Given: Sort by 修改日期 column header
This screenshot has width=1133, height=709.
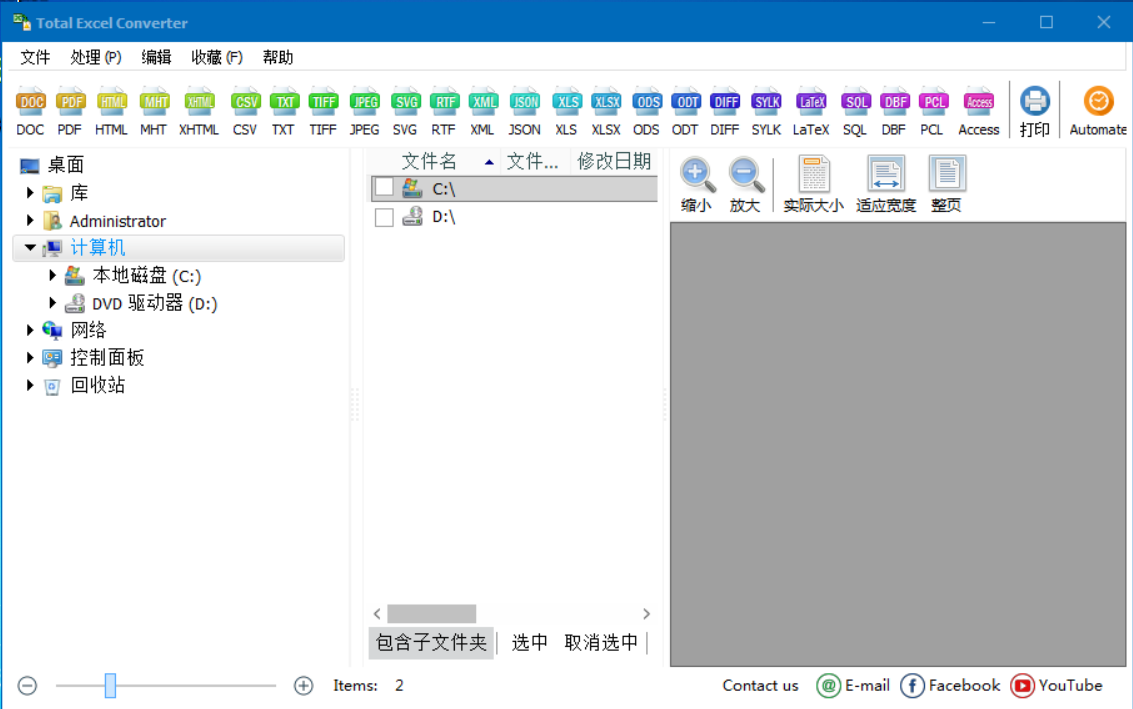Looking at the screenshot, I should (614, 161).
